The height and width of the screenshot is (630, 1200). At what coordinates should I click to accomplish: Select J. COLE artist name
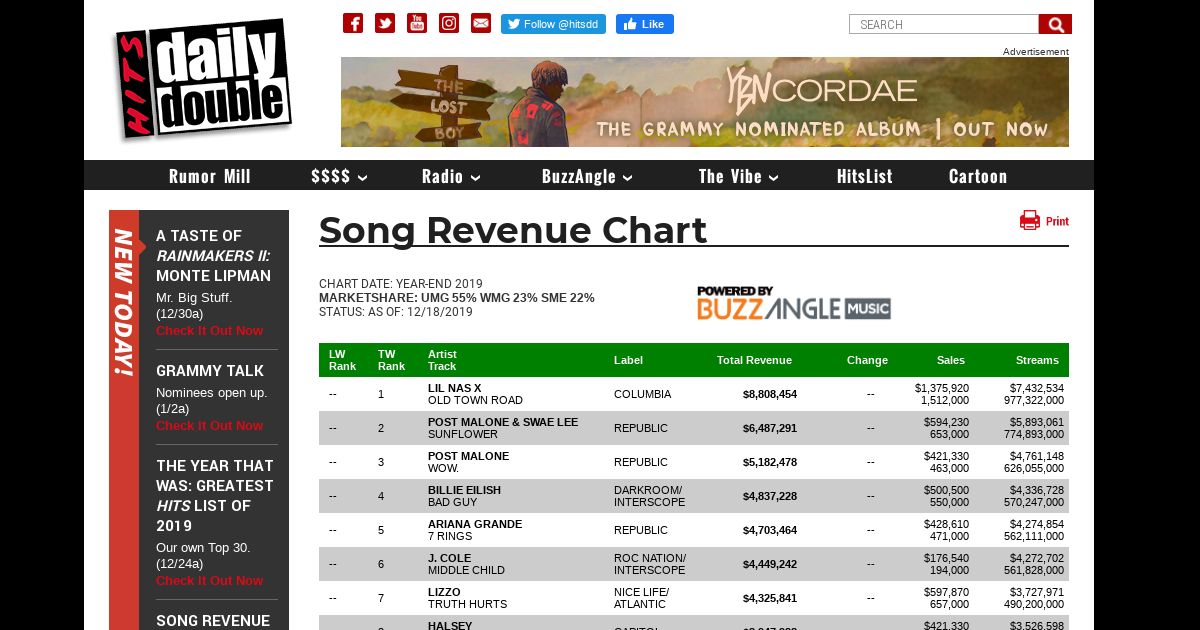tap(449, 558)
